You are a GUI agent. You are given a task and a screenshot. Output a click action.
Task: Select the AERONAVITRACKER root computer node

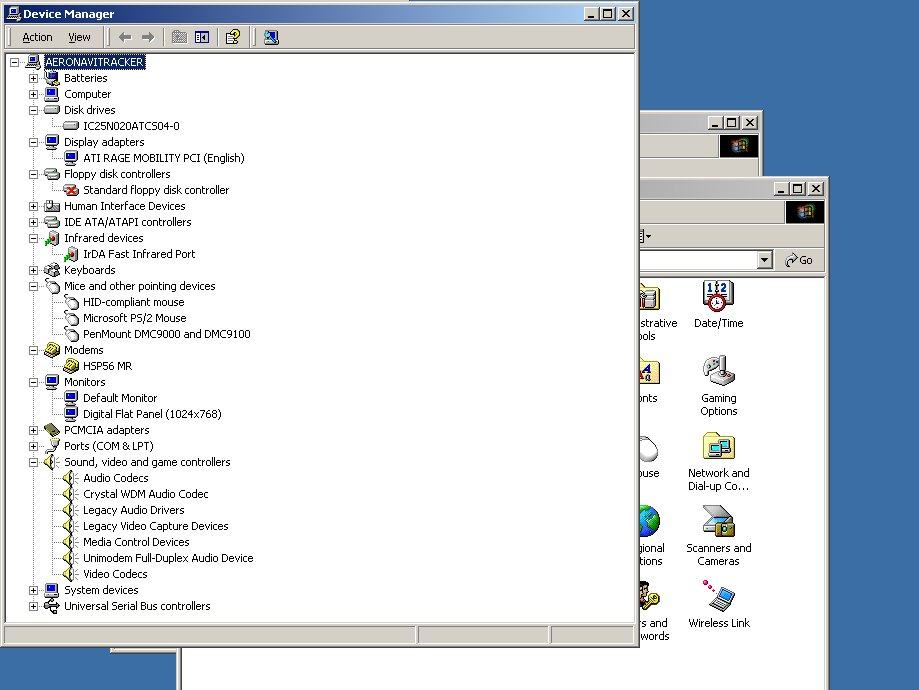(x=94, y=62)
